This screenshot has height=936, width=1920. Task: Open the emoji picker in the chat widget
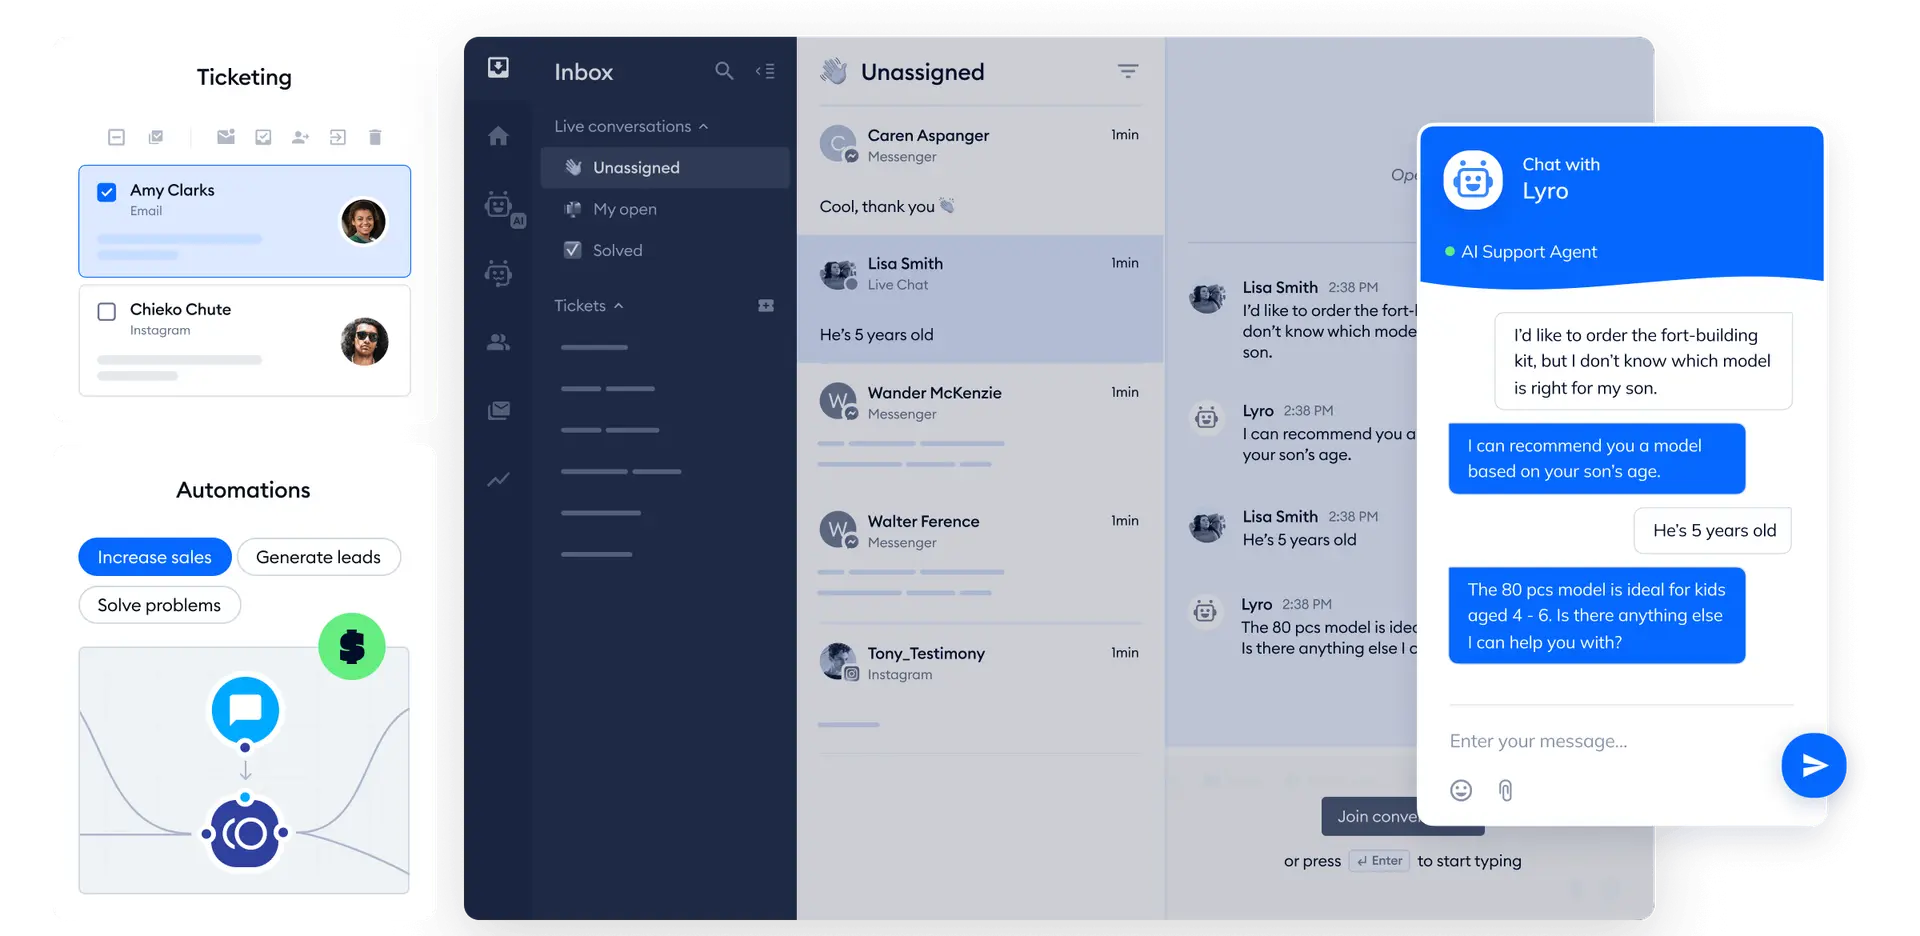coord(1461,790)
